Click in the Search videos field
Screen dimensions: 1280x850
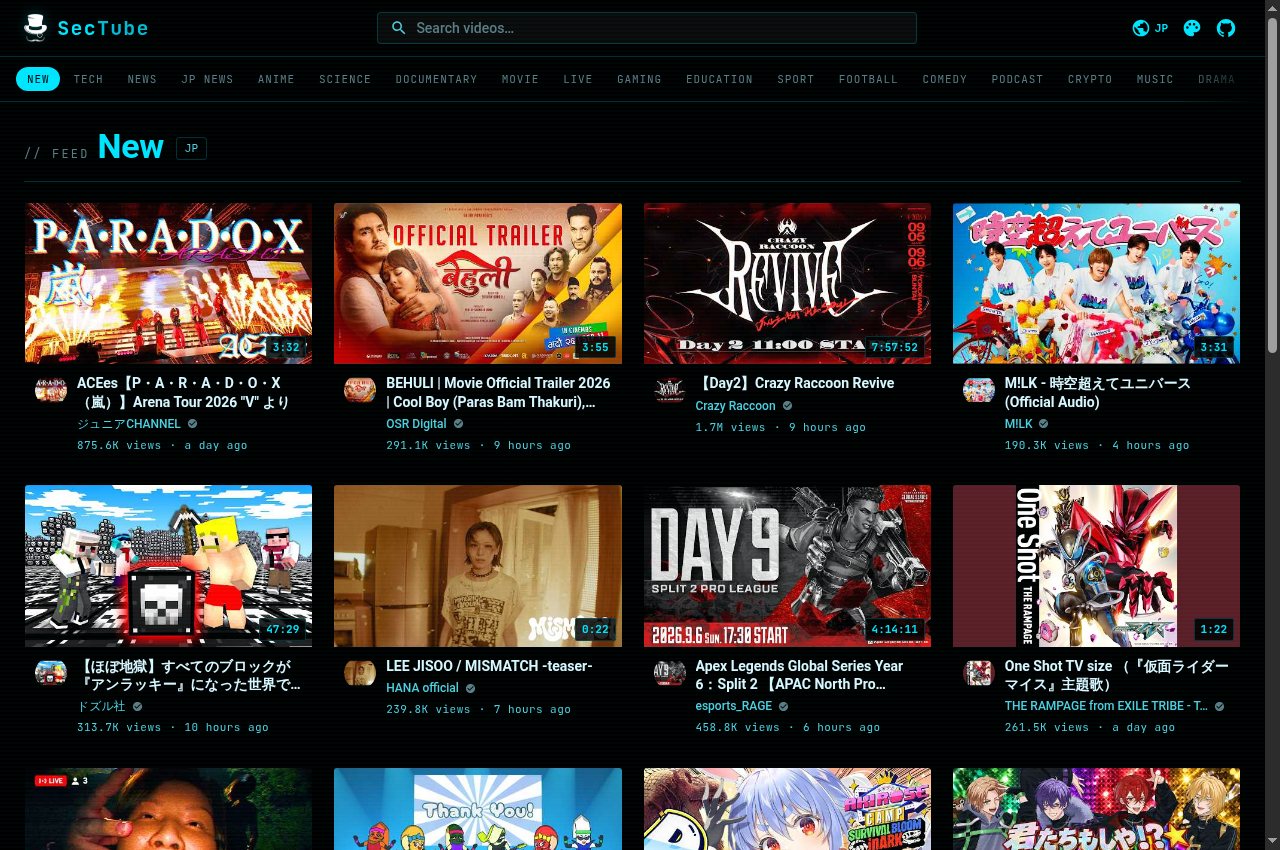click(x=646, y=28)
